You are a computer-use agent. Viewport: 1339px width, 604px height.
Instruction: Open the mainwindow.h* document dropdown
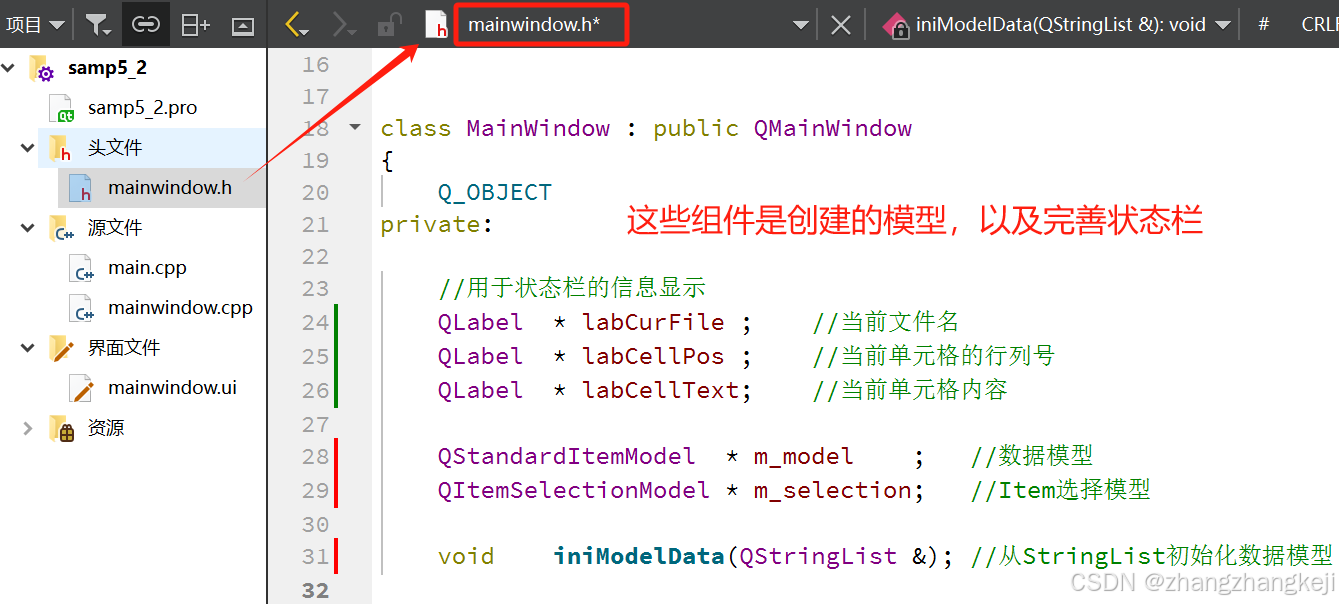coord(801,25)
